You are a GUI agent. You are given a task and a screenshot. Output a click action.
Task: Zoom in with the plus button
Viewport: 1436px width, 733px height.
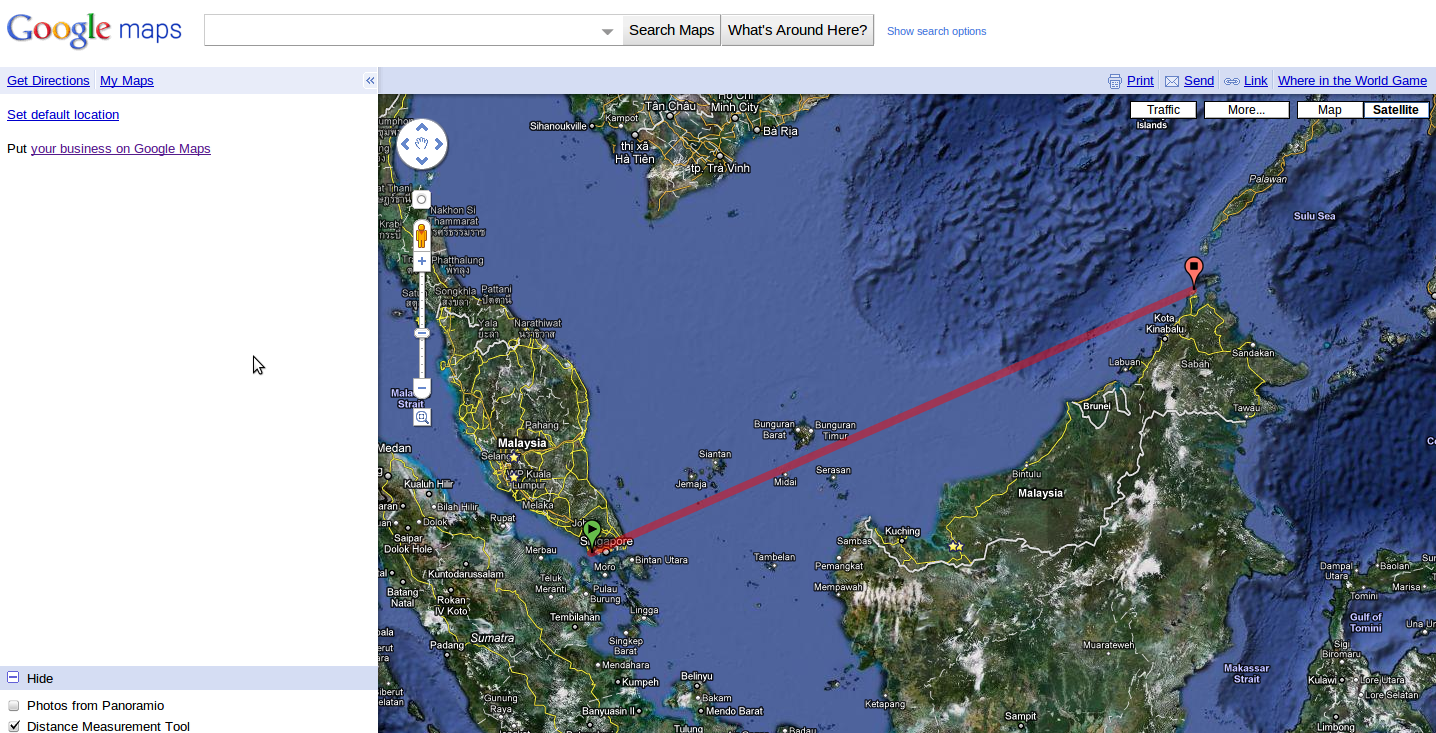coord(422,261)
